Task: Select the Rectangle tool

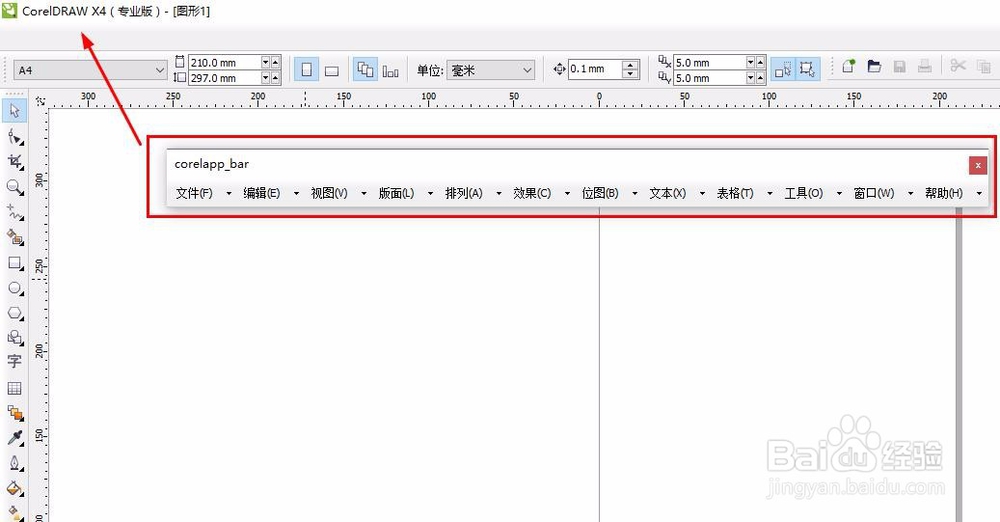Action: [x=14, y=263]
